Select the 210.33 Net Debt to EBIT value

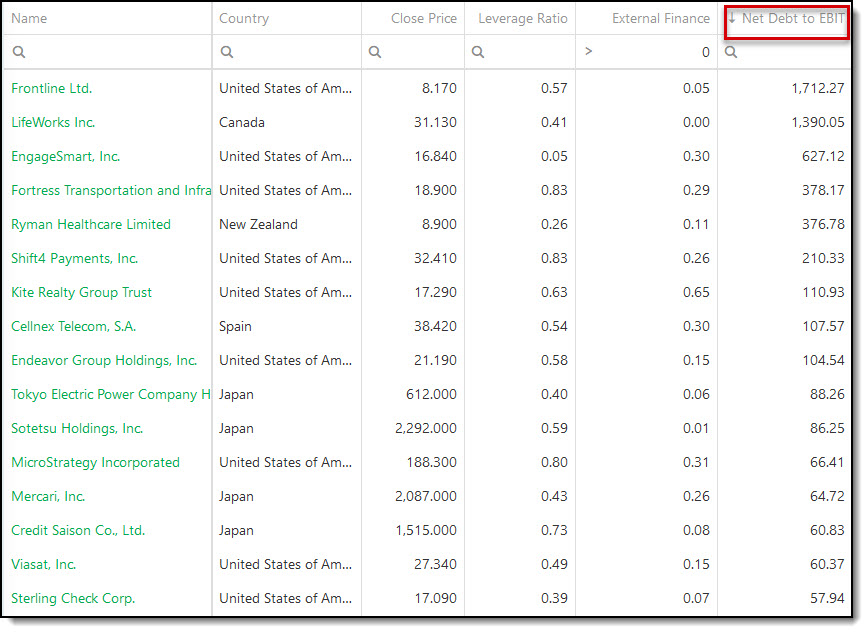click(x=823, y=259)
